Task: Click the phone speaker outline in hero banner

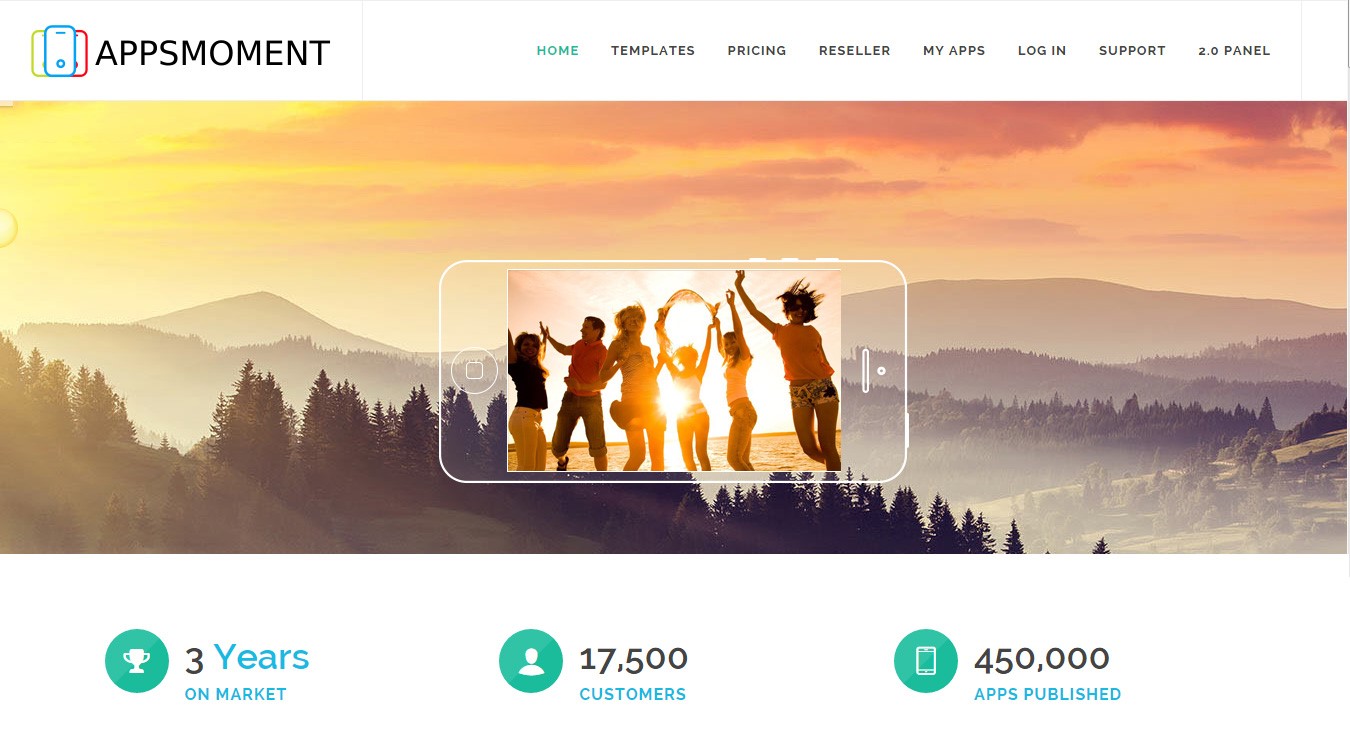Action: pos(866,370)
